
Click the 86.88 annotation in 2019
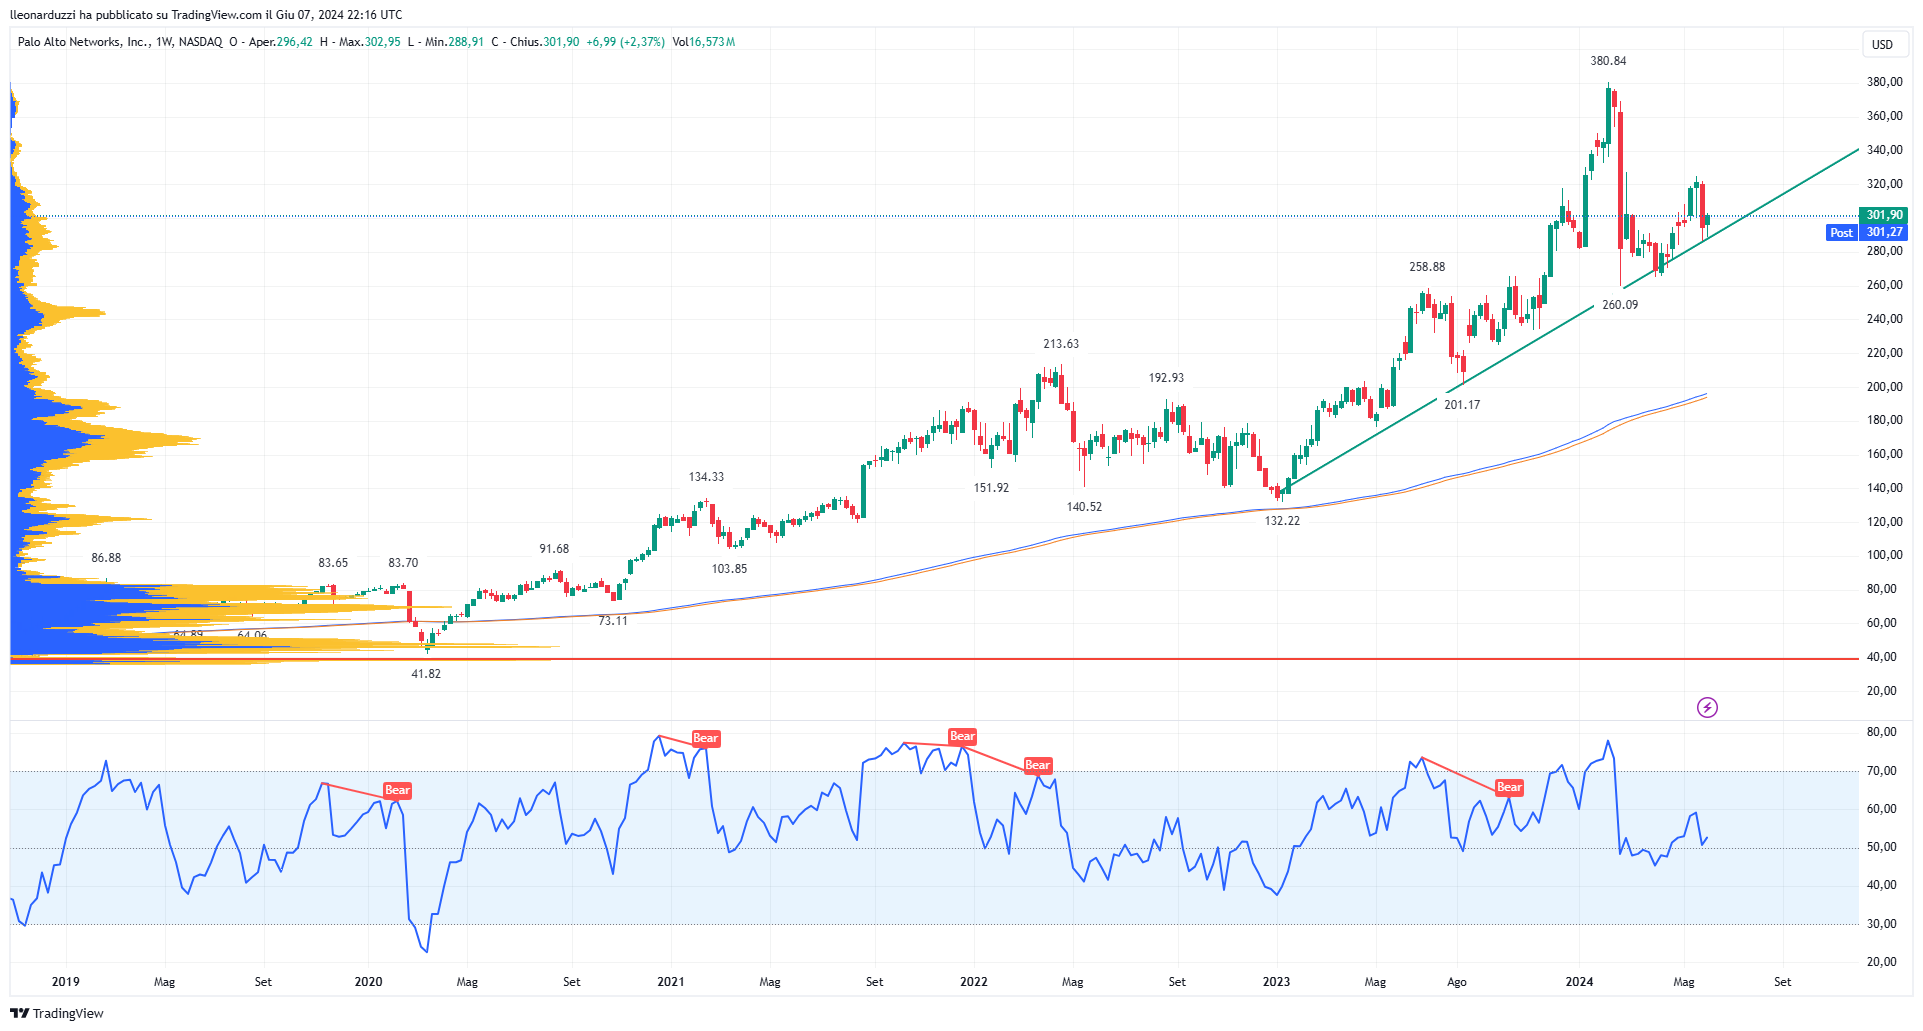point(106,558)
